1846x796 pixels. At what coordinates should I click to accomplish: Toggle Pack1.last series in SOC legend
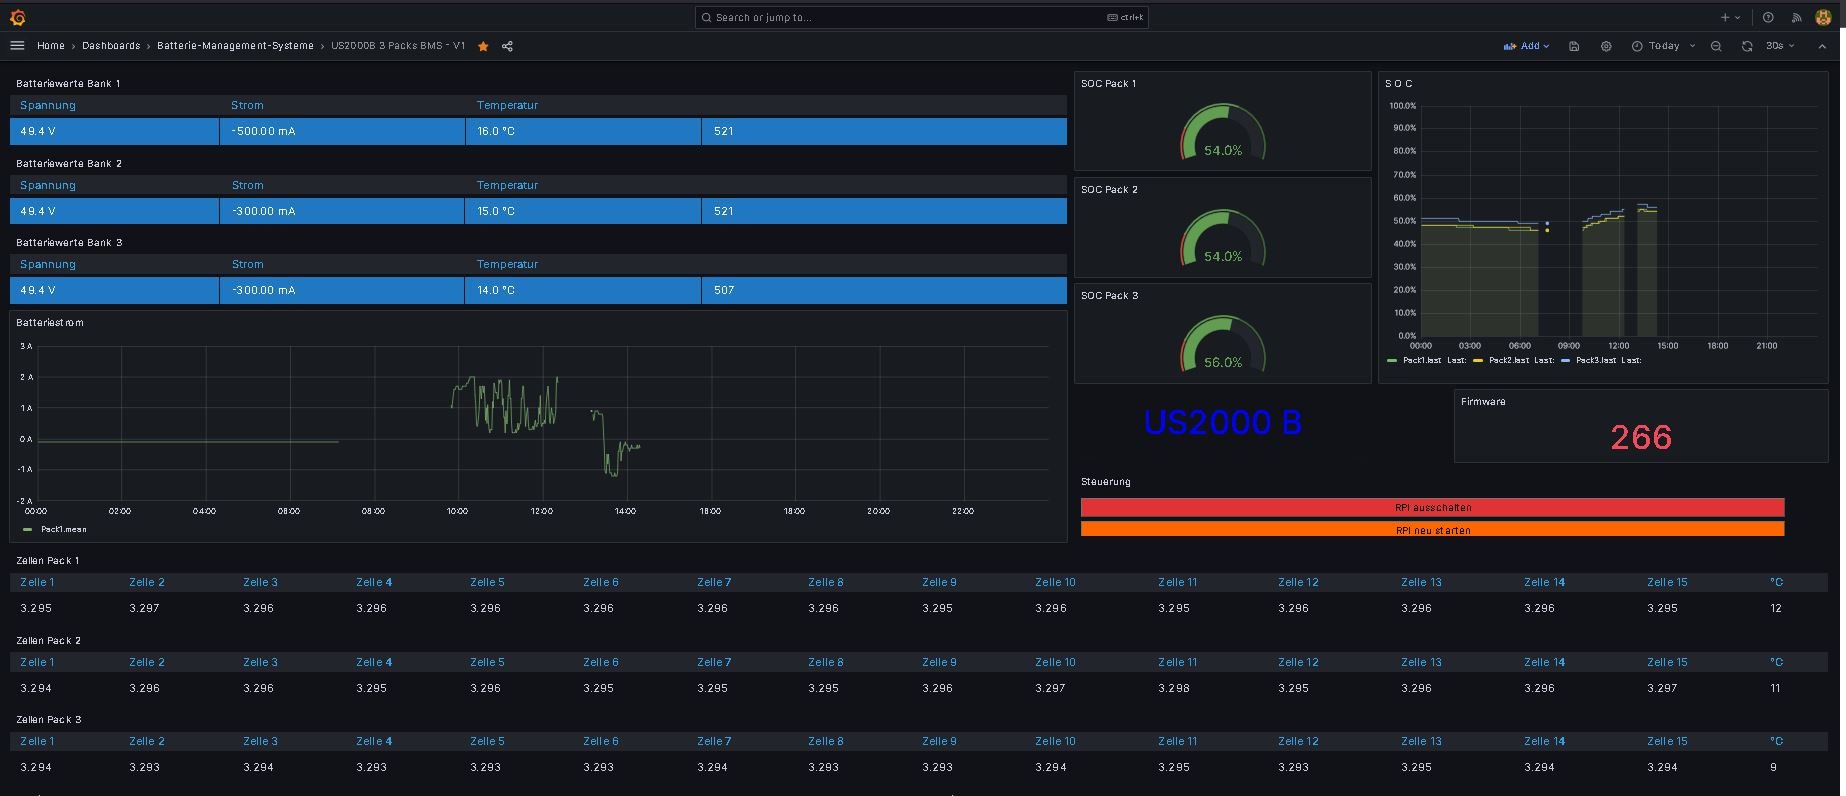(1421, 360)
